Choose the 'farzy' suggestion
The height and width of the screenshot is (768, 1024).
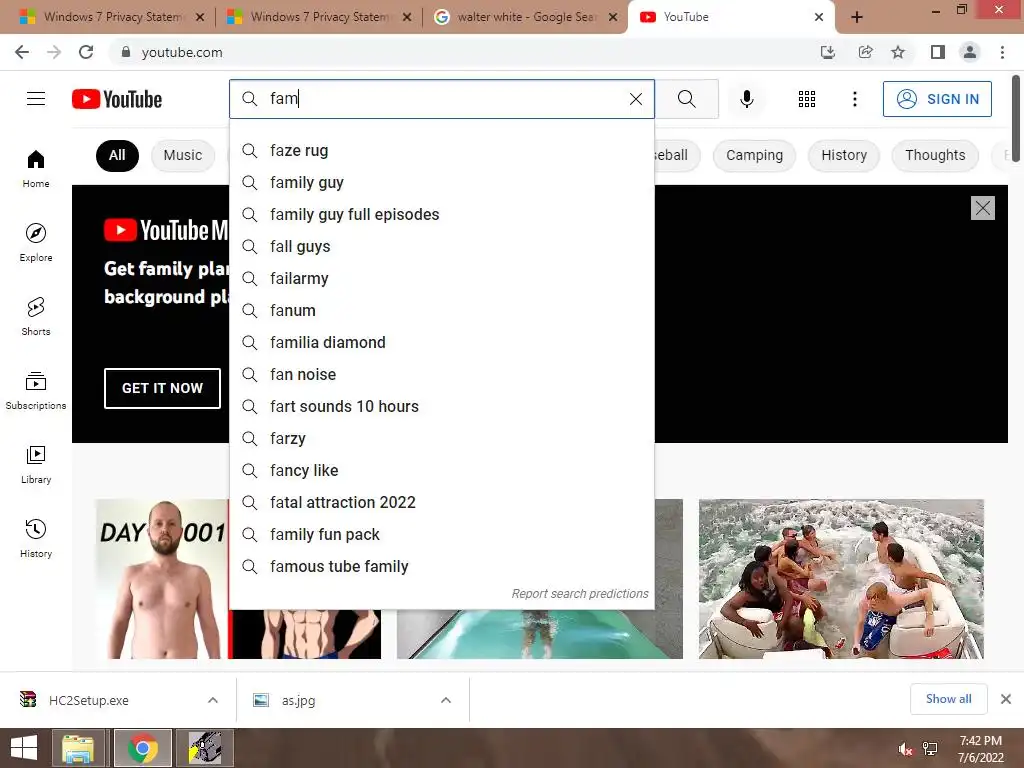(442, 439)
